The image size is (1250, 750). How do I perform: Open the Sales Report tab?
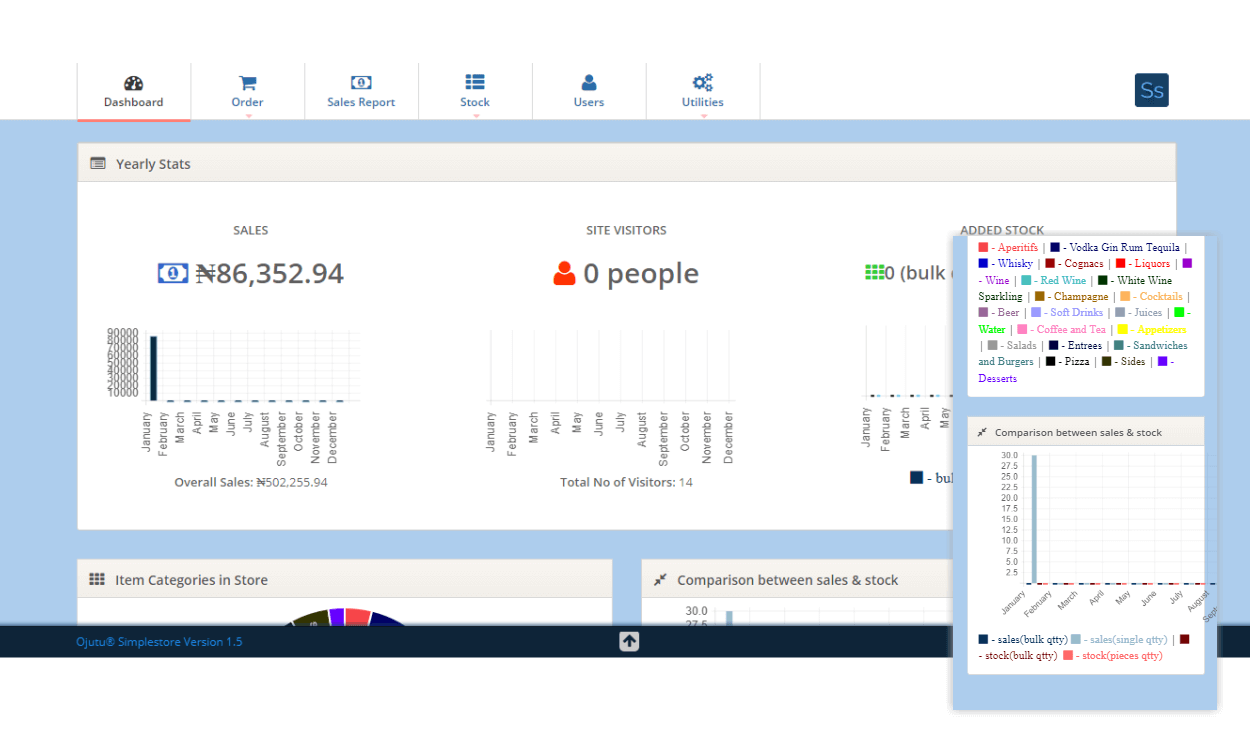click(361, 92)
